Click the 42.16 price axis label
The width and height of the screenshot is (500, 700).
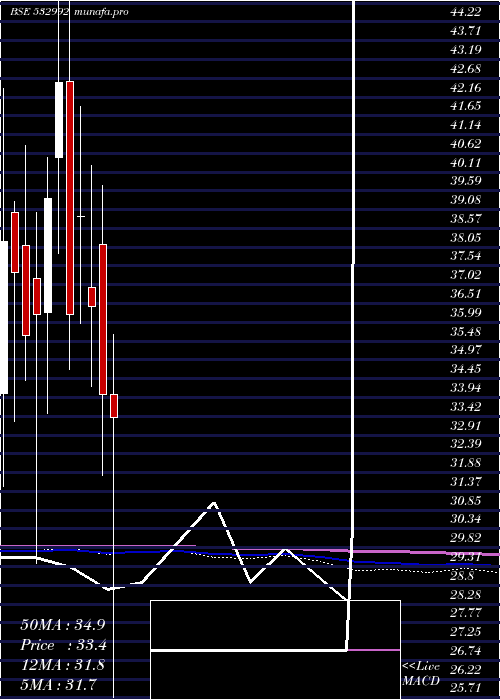coord(466,88)
